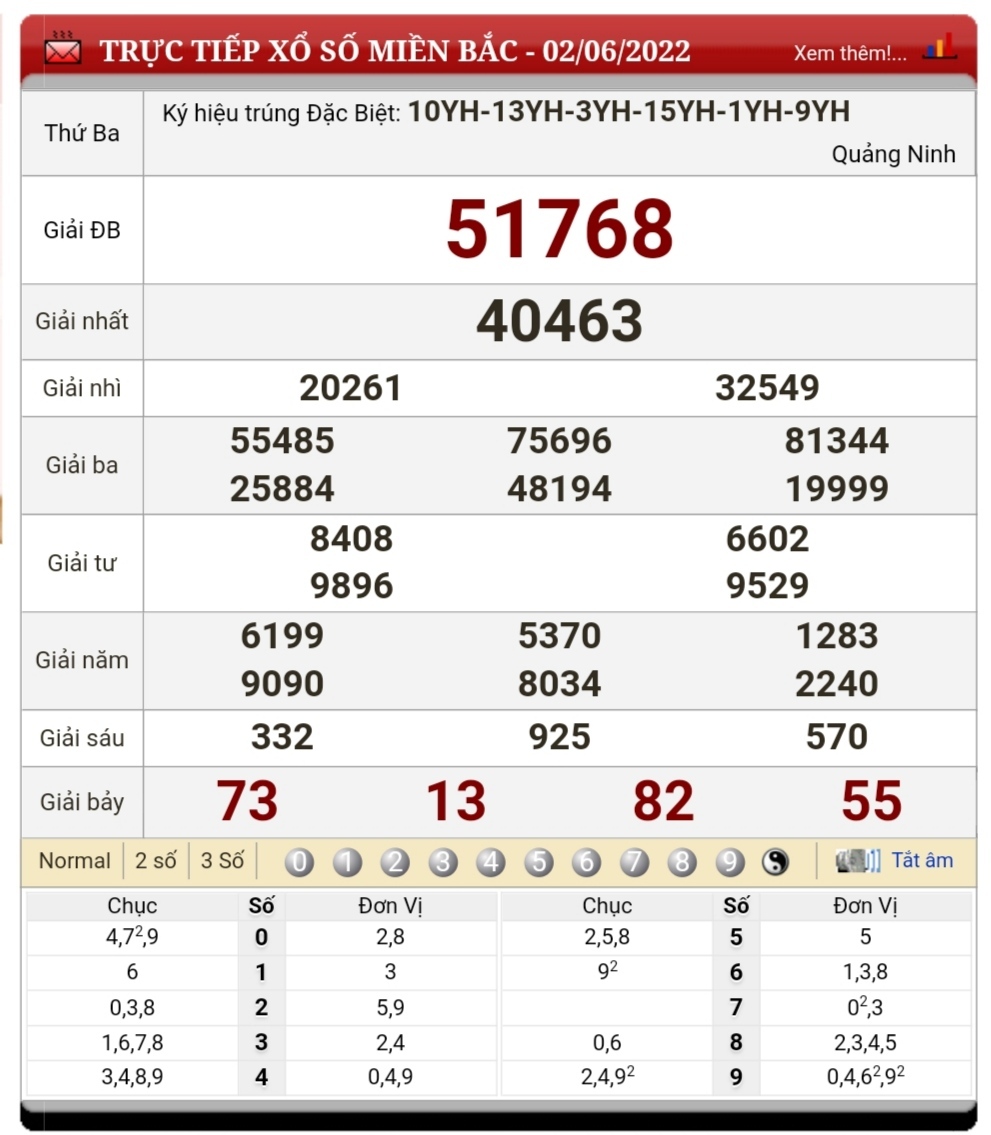Click the 'Tắt âm' mute link

(x=922, y=860)
